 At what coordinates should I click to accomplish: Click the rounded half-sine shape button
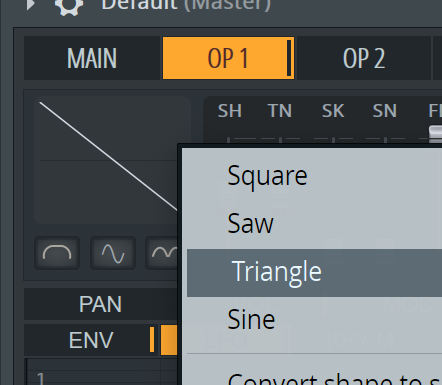coord(57,253)
